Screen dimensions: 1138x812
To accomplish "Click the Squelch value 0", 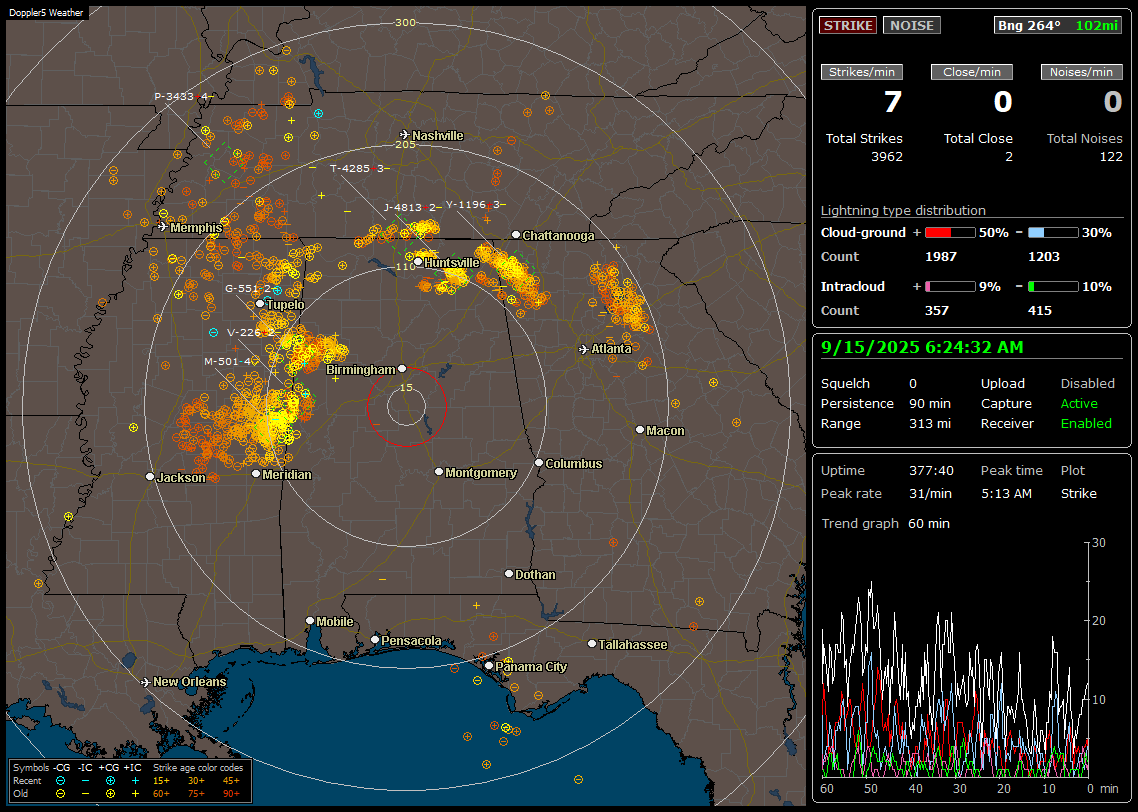I will pos(913,384).
